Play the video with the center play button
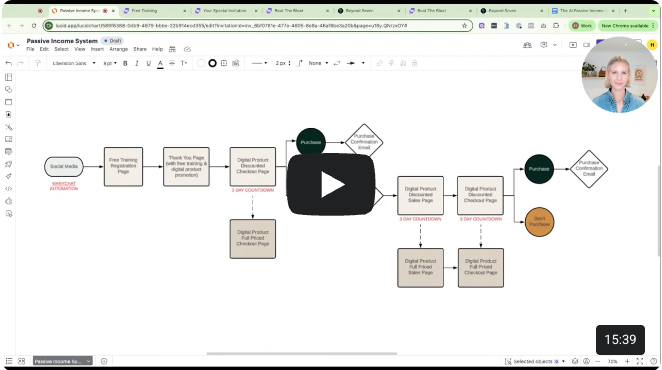 click(x=331, y=185)
